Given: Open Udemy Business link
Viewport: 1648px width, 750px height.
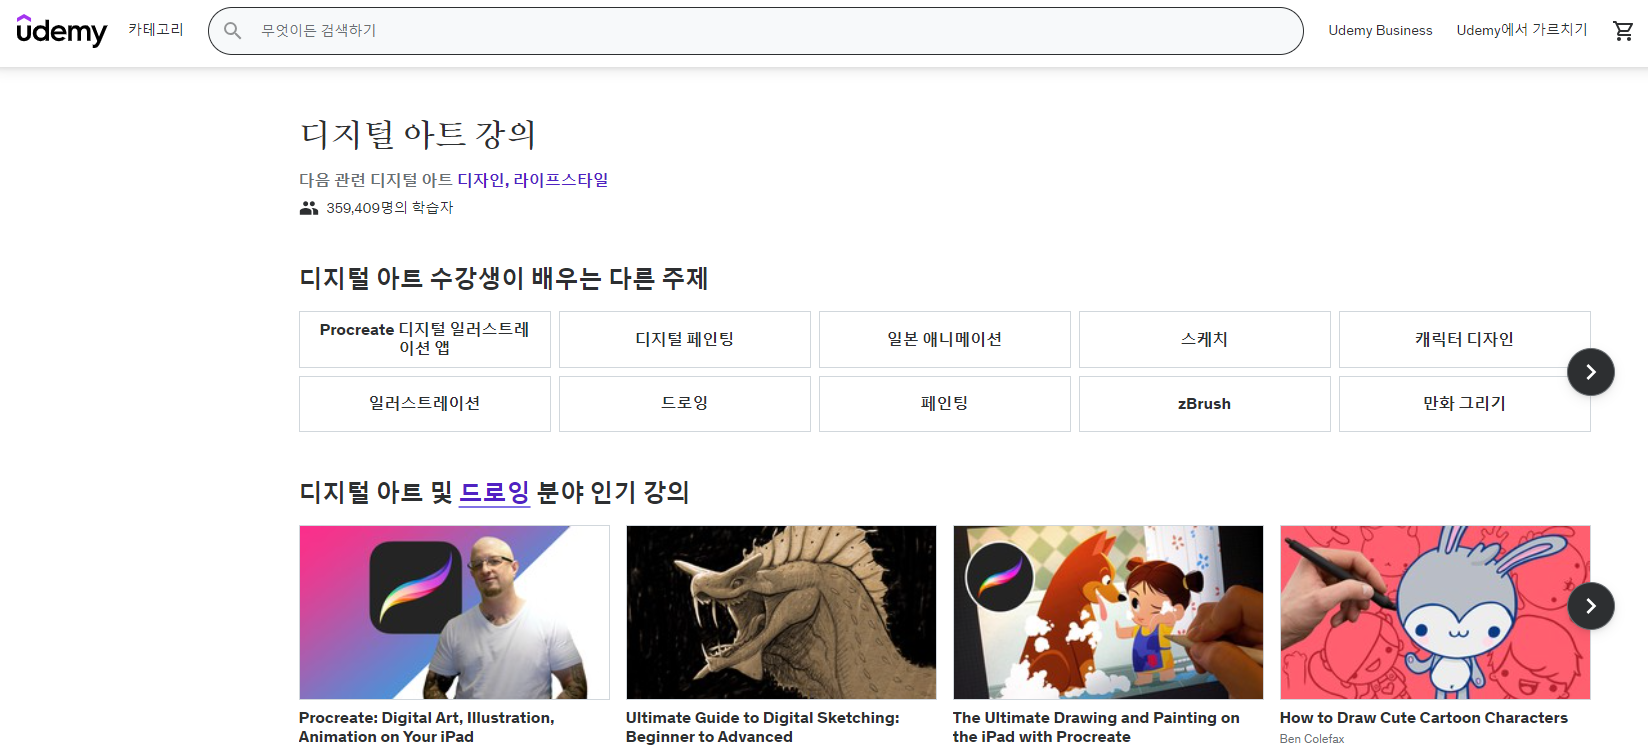Looking at the screenshot, I should point(1380,30).
